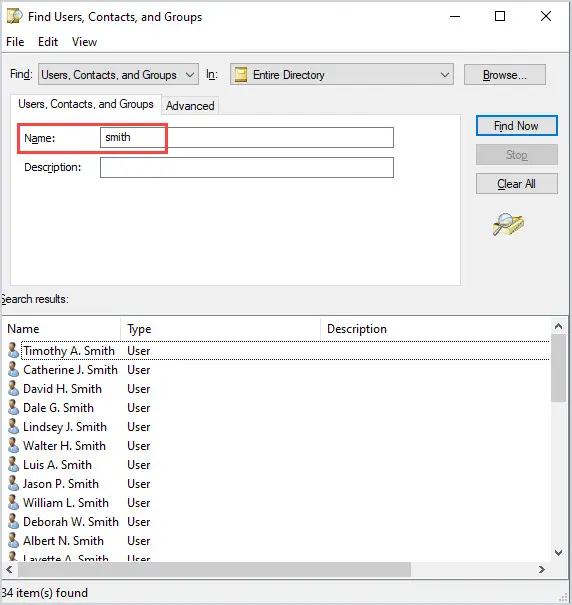Open the Edit menu
The image size is (572, 605).
click(48, 42)
